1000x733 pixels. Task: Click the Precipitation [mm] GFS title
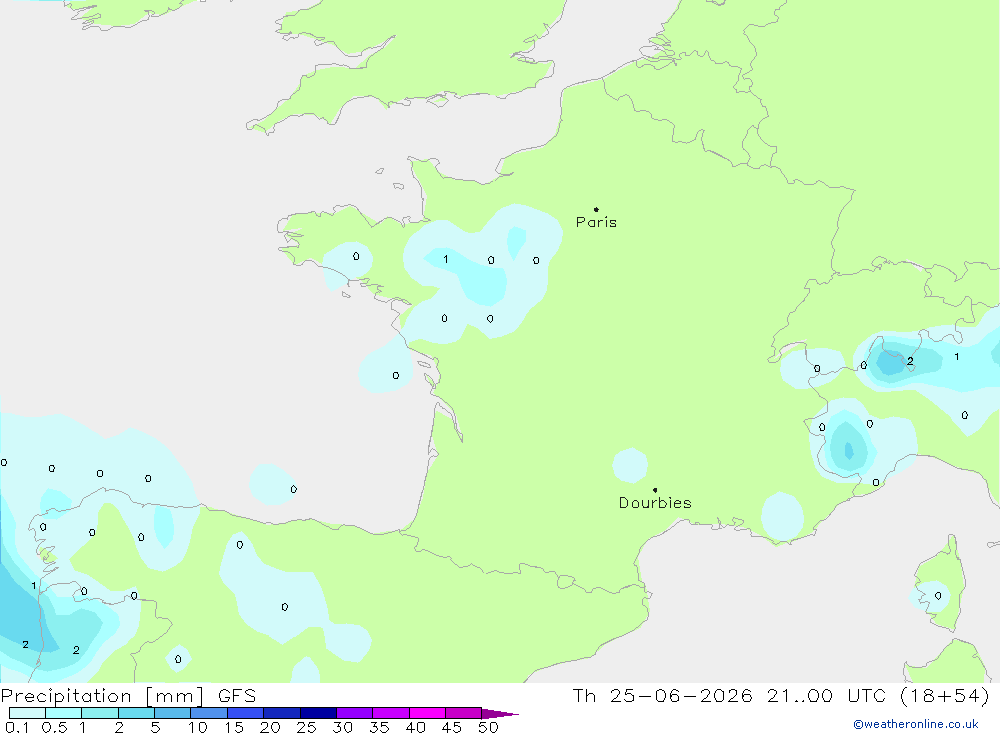click(128, 695)
